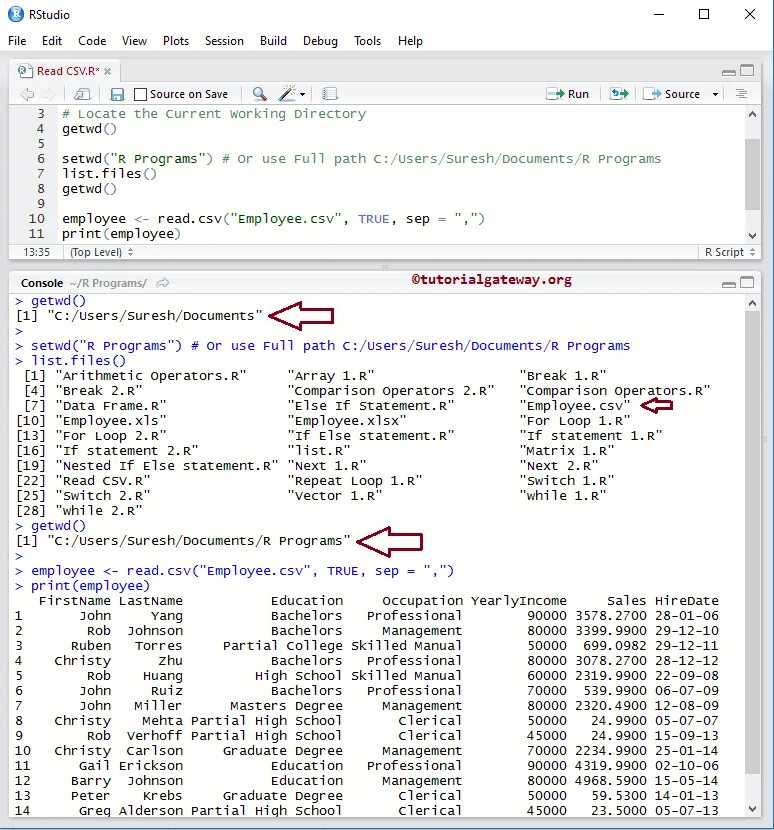The image size is (774, 830).
Task: Click console scrollbar down arrow
Action: click(752, 809)
